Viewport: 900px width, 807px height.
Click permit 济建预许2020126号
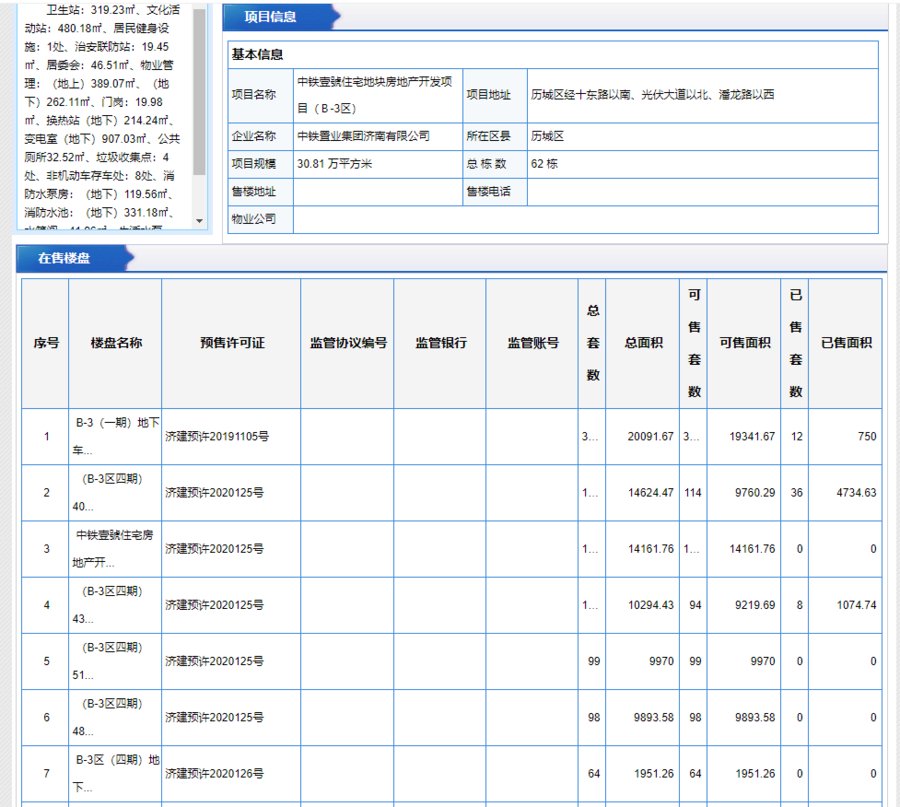214,774
